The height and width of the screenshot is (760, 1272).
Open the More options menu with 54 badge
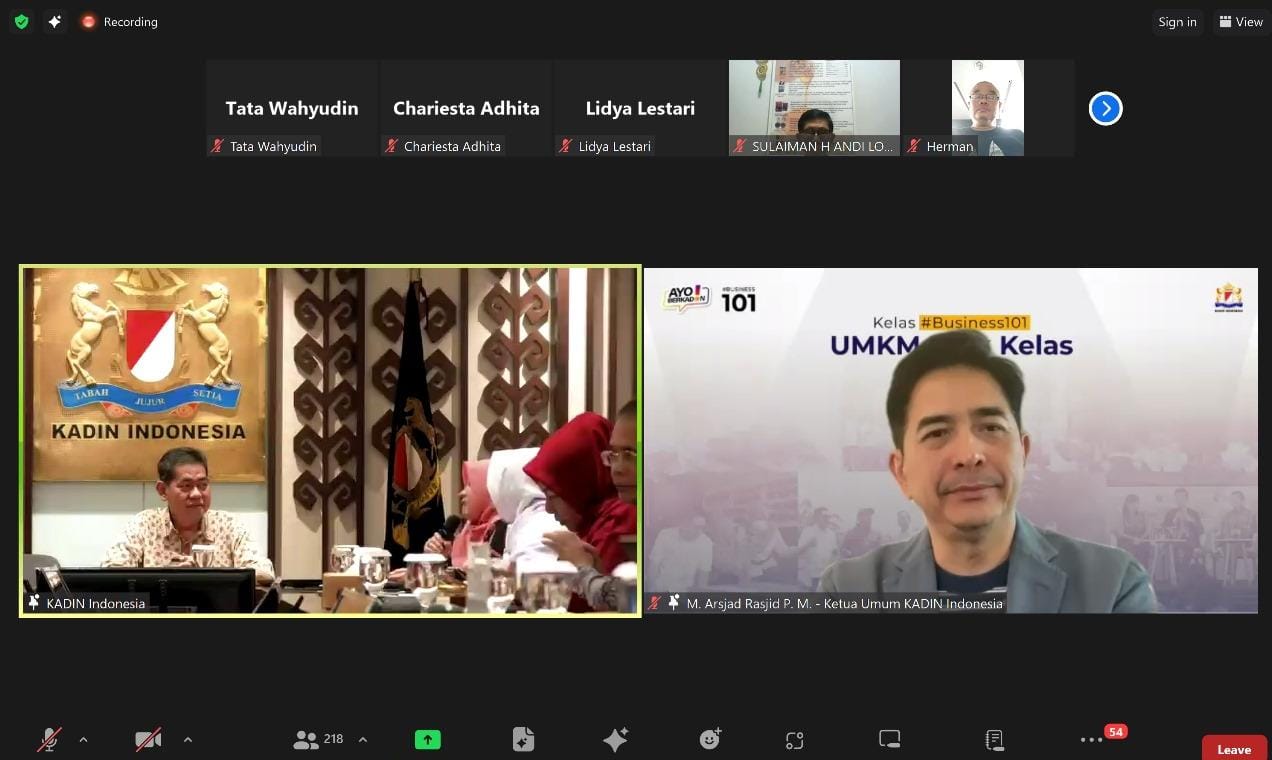[1090, 739]
